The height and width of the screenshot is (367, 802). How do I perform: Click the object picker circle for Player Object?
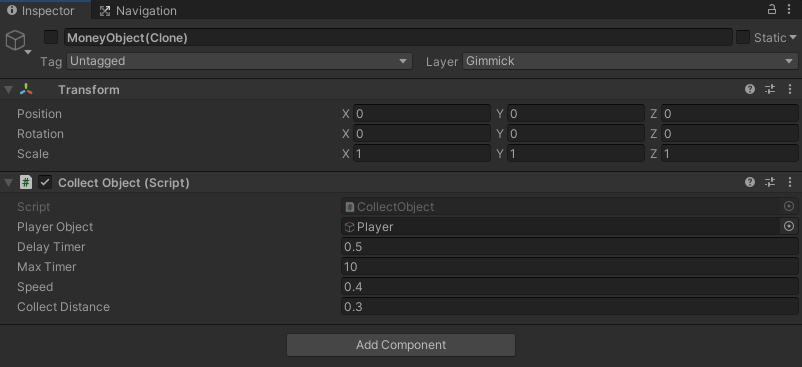point(789,226)
